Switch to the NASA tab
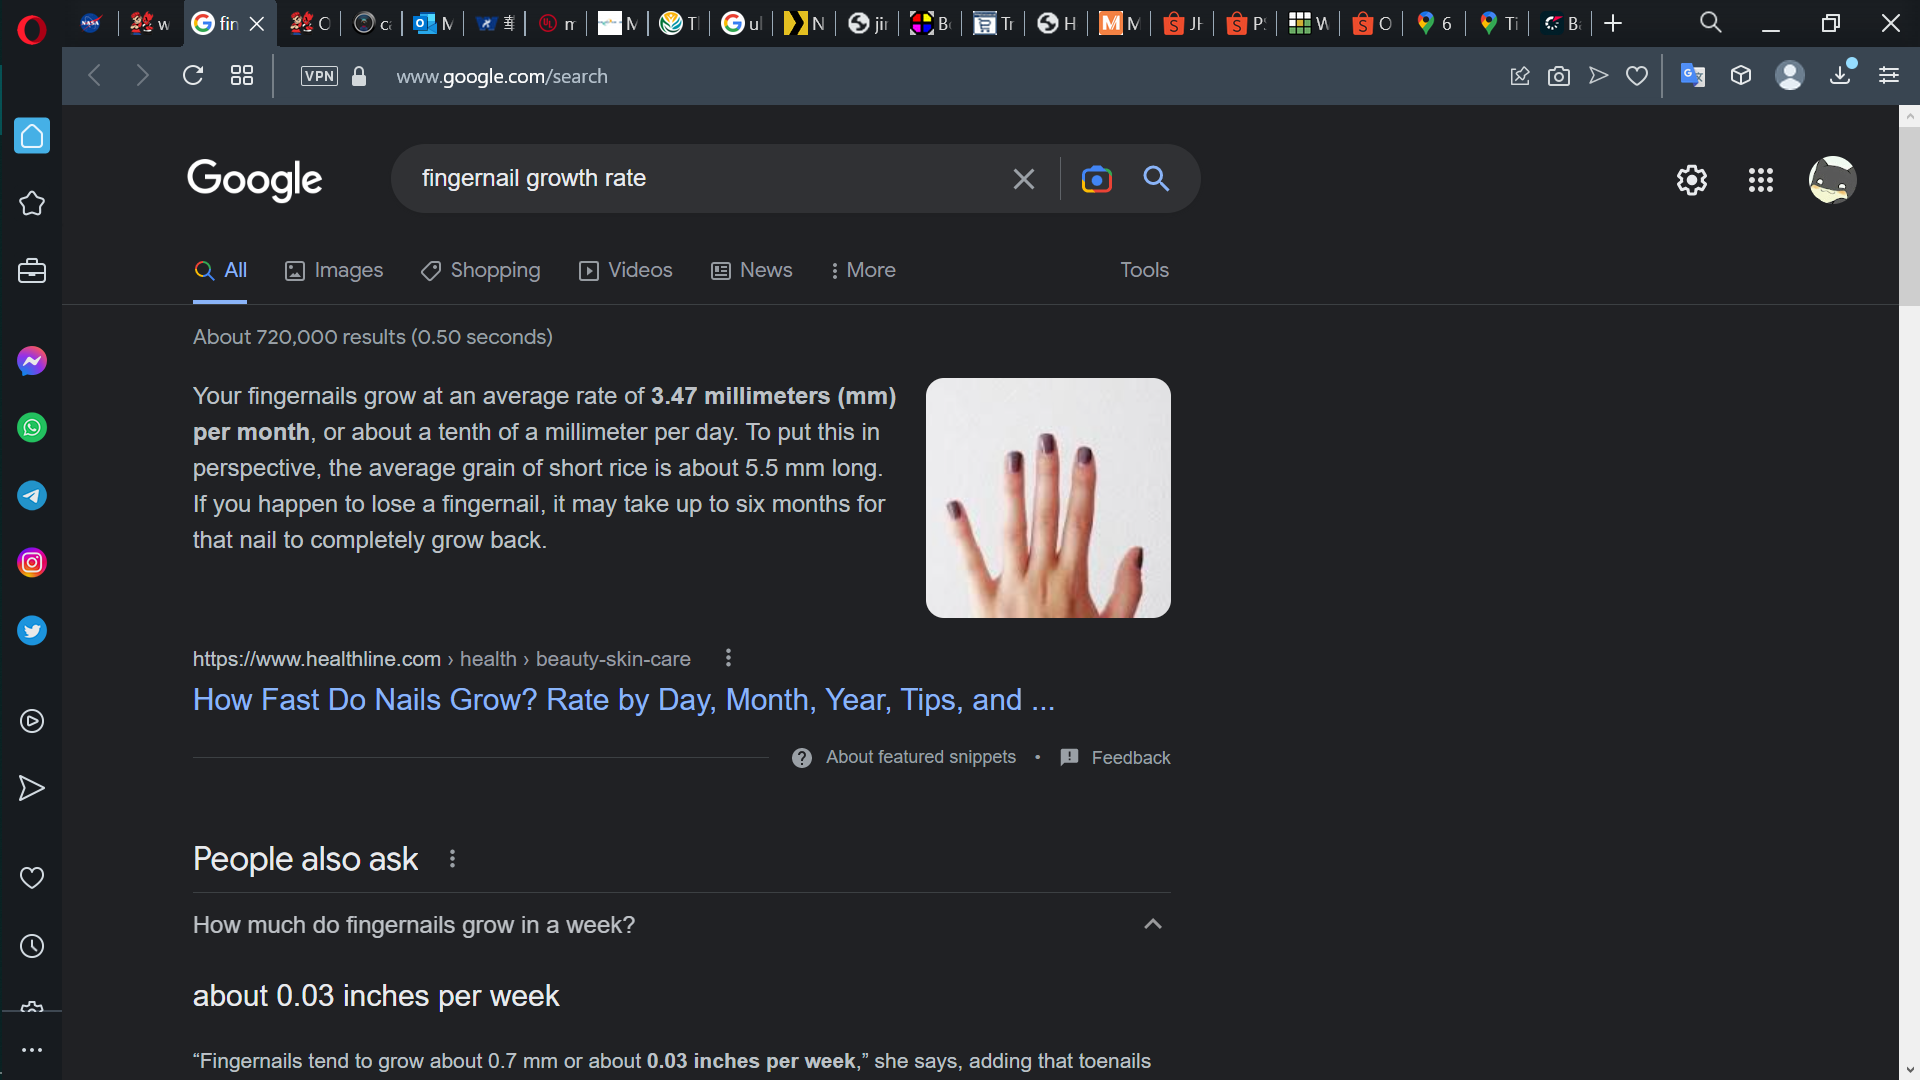Viewport: 1920px width, 1080px height. point(91,23)
